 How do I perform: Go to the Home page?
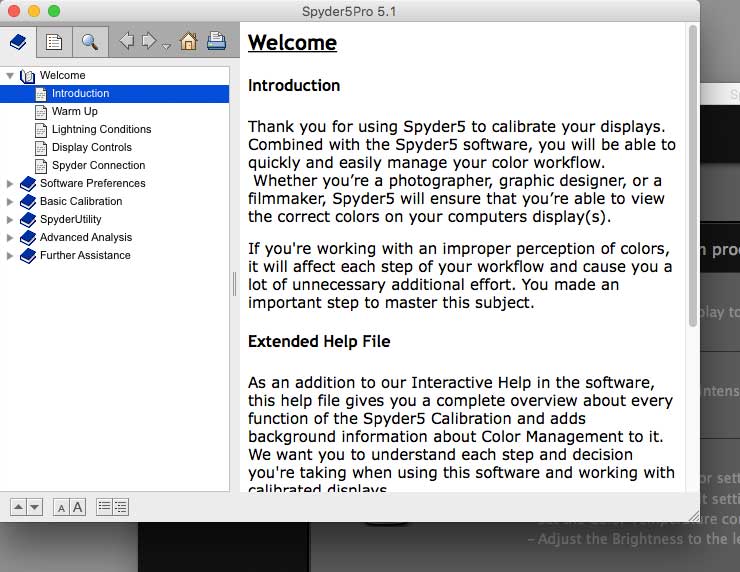(188, 41)
